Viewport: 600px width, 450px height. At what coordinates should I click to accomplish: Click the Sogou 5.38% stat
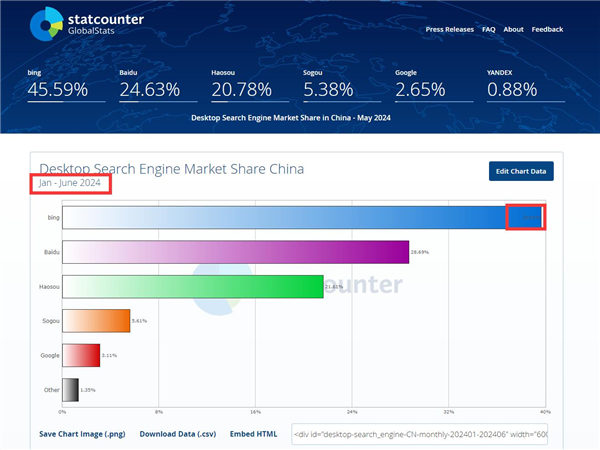[x=342, y=86]
